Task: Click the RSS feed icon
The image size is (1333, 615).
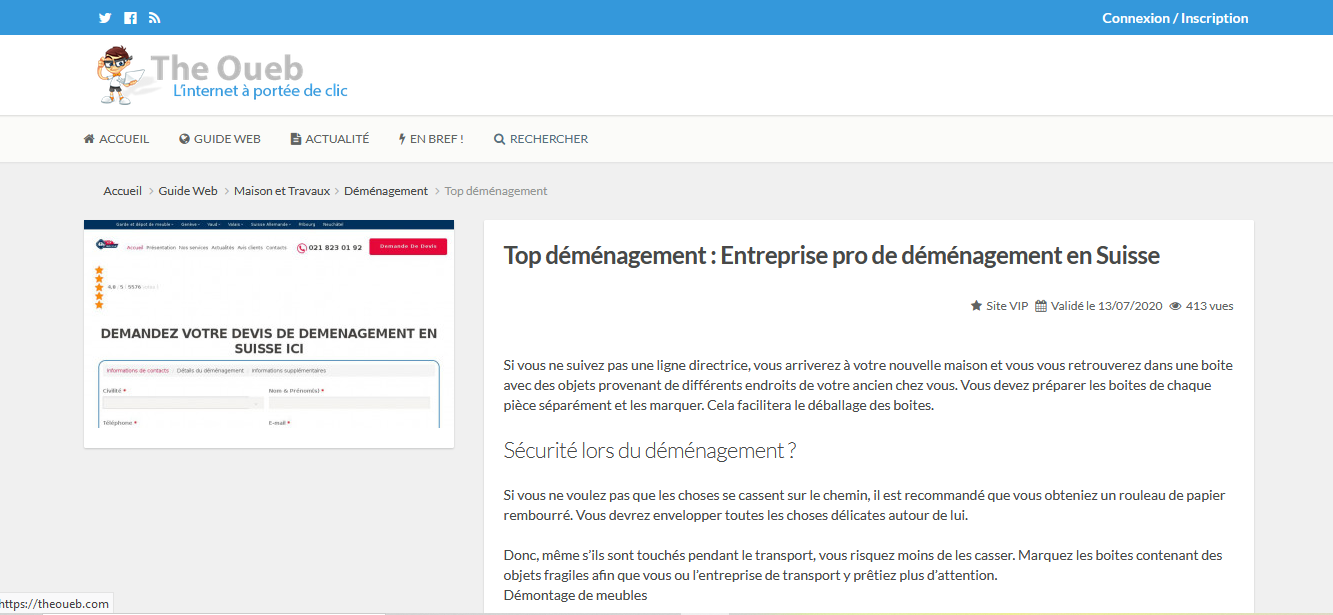Action: click(154, 17)
